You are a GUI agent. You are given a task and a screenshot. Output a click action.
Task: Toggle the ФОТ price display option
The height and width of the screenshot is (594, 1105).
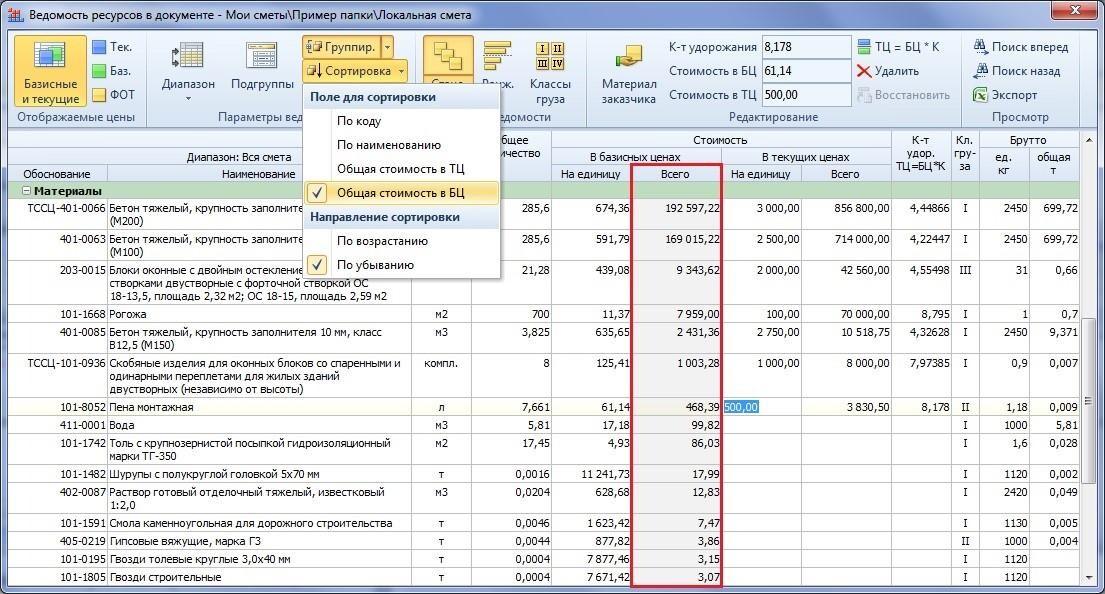pyautogui.click(x=101, y=95)
